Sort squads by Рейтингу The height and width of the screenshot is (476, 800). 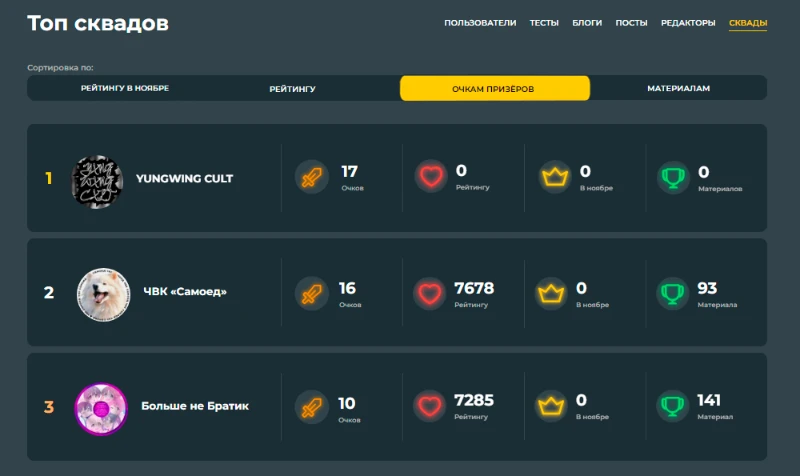(x=292, y=89)
